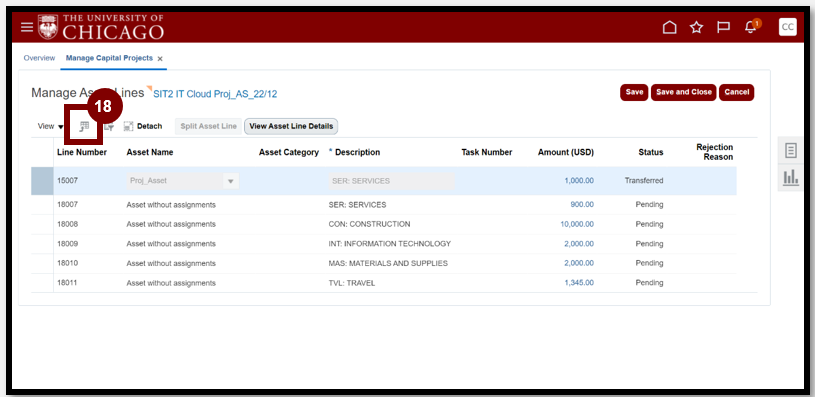The height and width of the screenshot is (397, 815).
Task: Click the Save button
Action: [x=634, y=92]
